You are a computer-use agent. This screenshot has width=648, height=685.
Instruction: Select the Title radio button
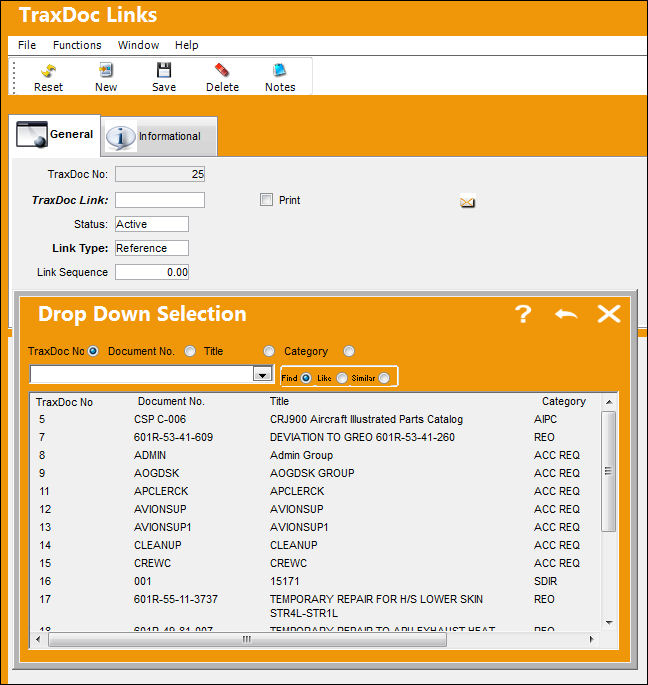tap(269, 351)
